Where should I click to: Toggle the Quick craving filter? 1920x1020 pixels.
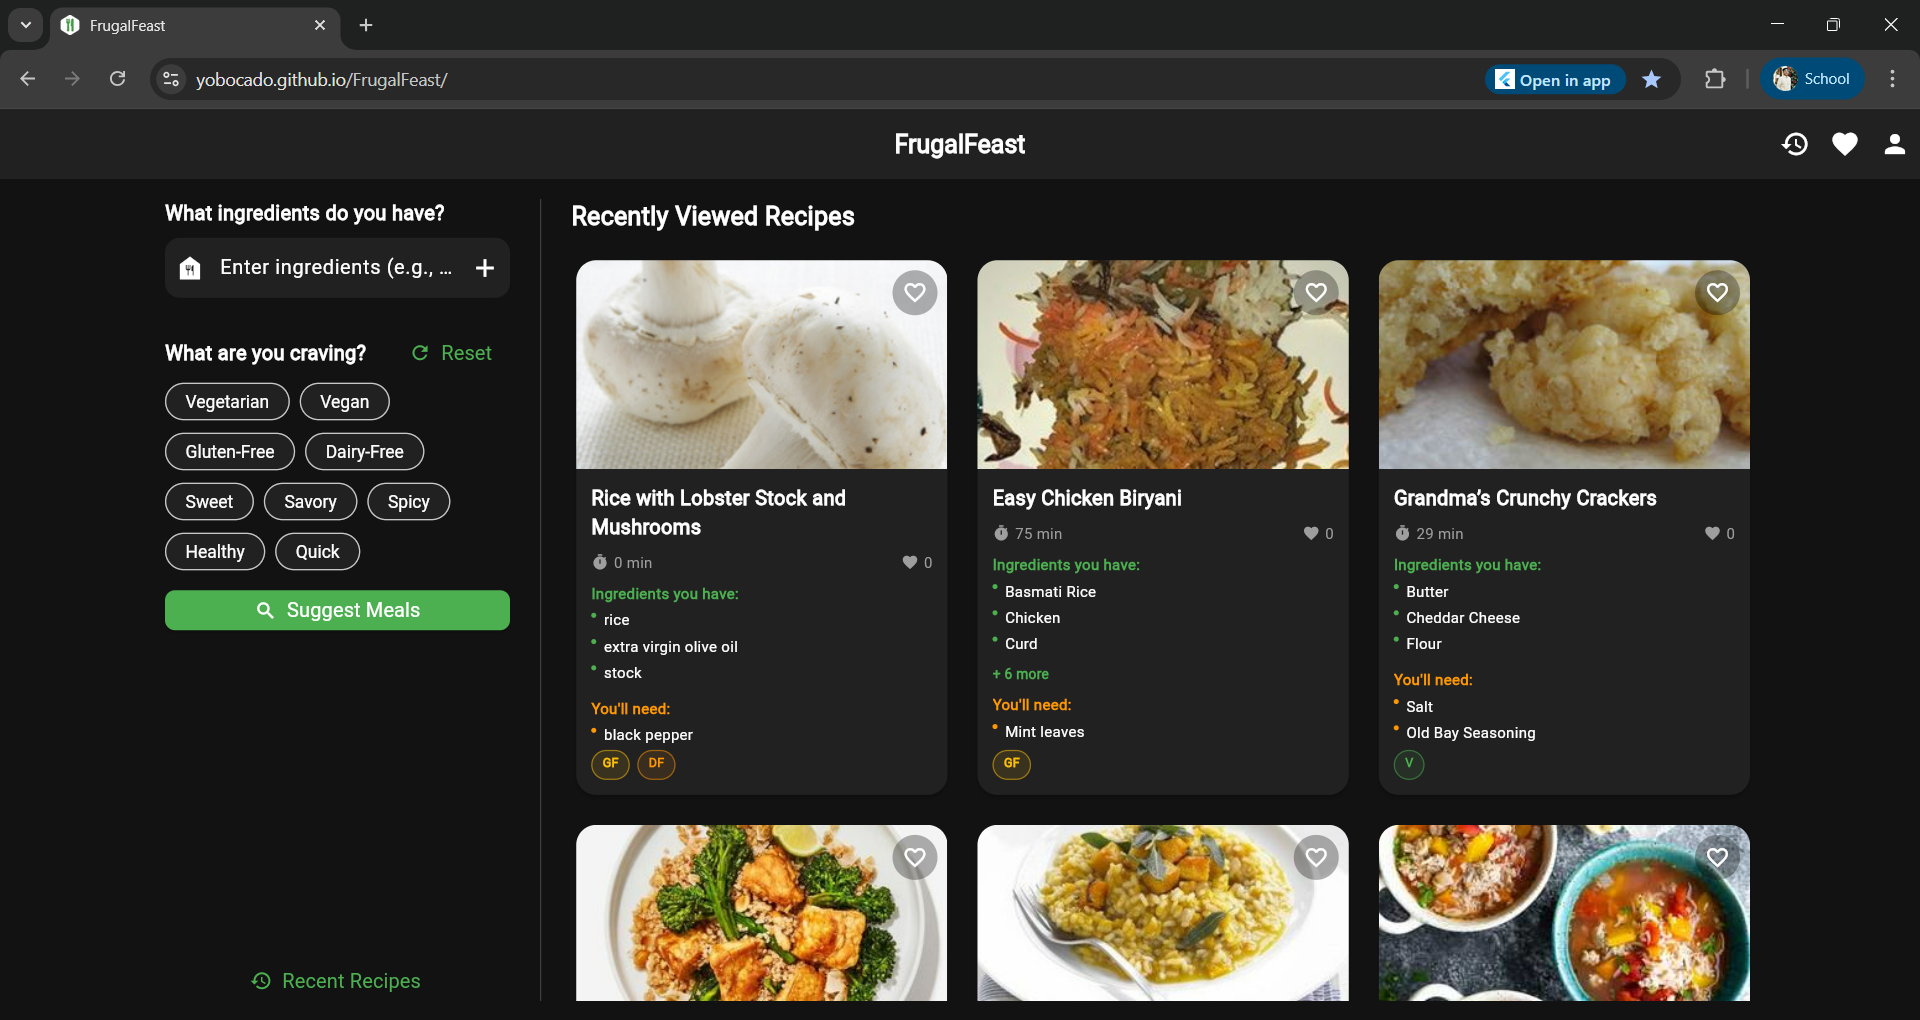tap(318, 552)
